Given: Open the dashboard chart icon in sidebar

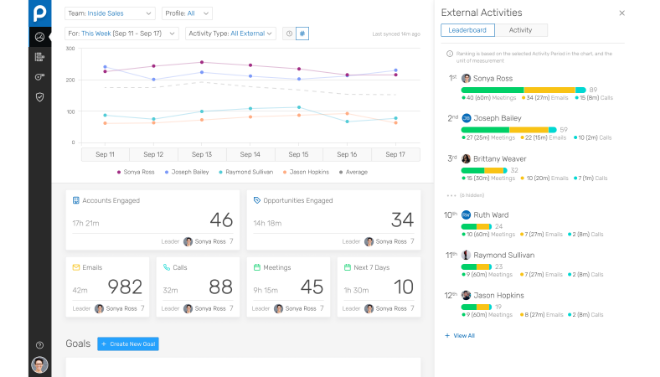Looking at the screenshot, I should coord(40,37).
